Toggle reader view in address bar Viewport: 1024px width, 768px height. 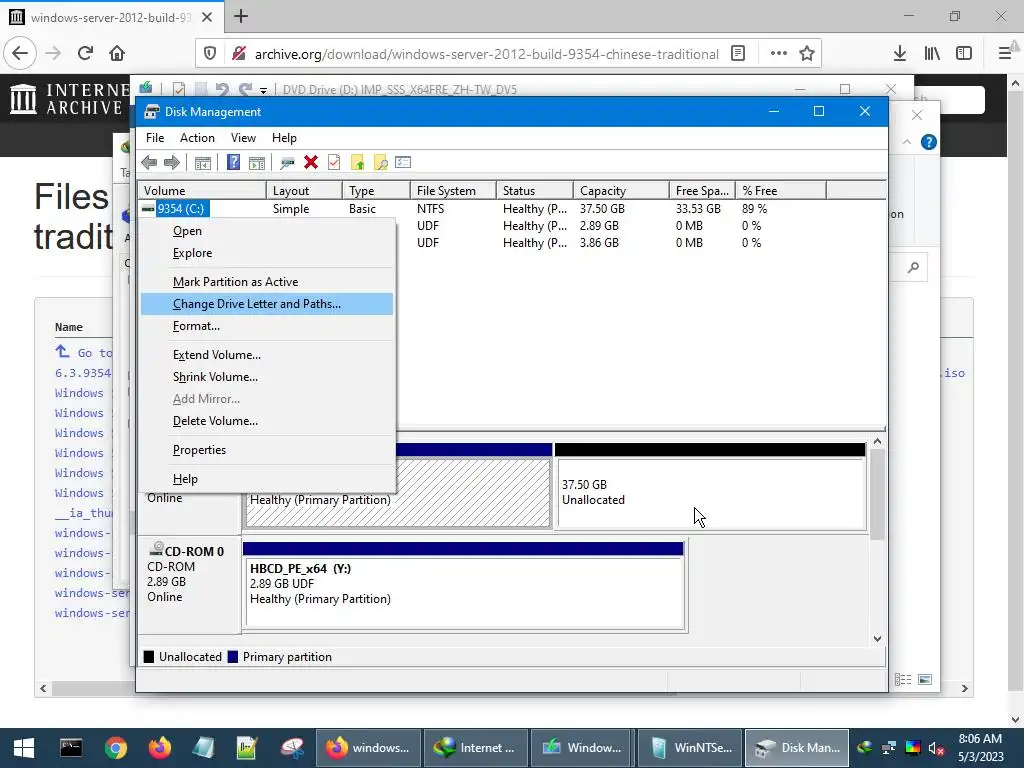[738, 54]
